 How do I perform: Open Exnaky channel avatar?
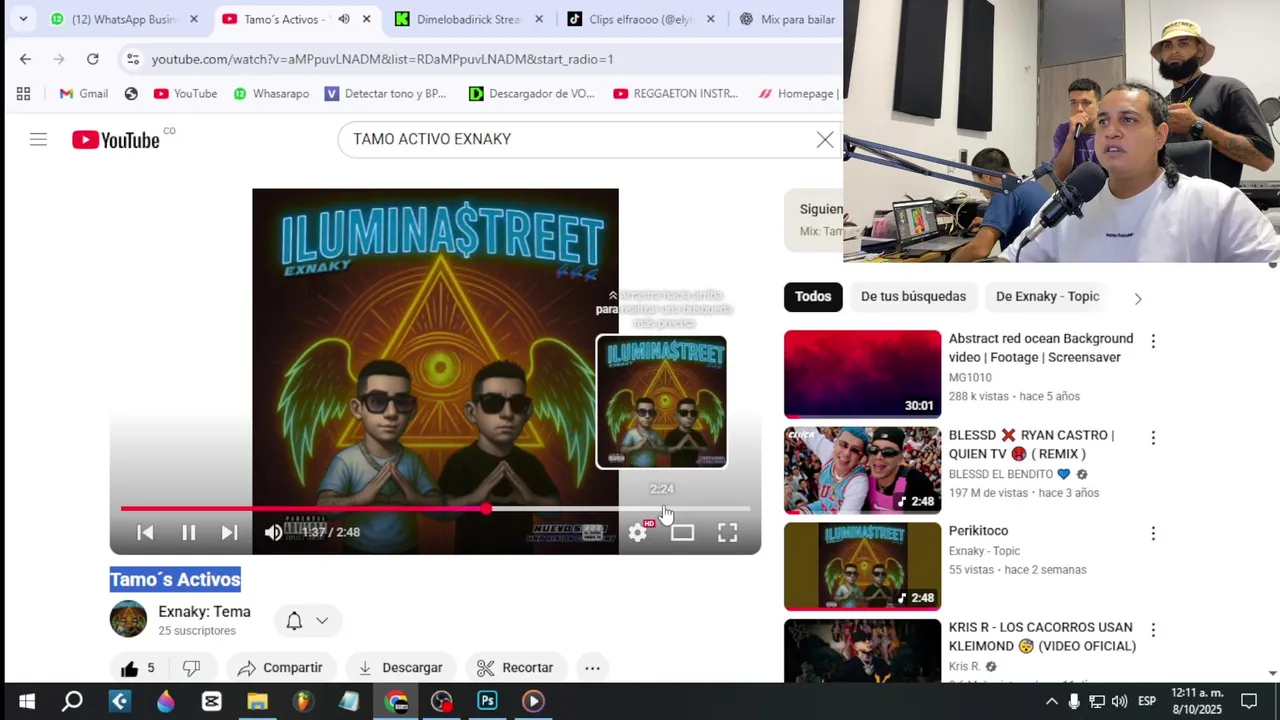click(128, 619)
